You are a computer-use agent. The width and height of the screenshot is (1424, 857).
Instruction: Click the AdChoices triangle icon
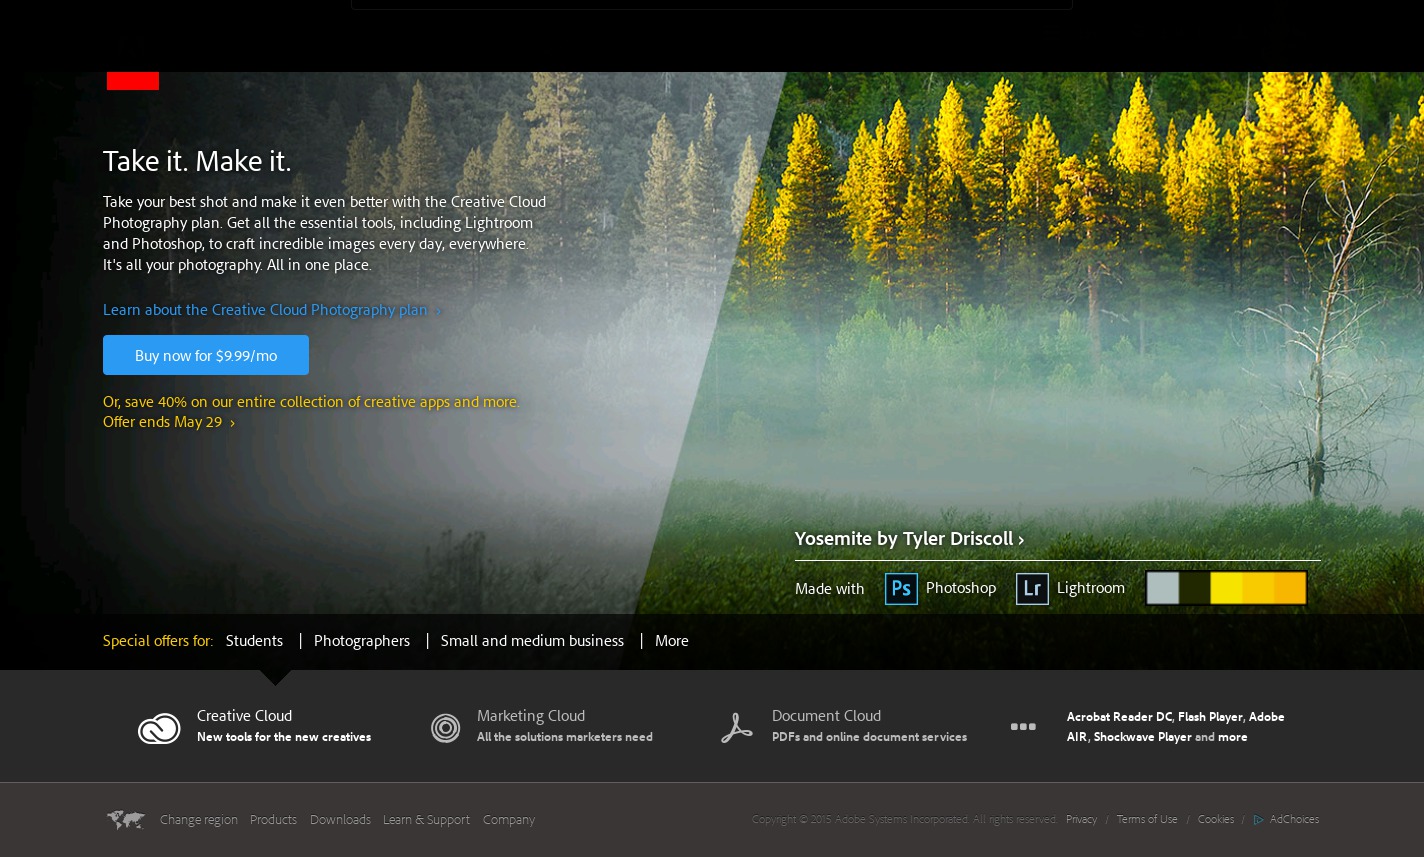pos(1258,820)
